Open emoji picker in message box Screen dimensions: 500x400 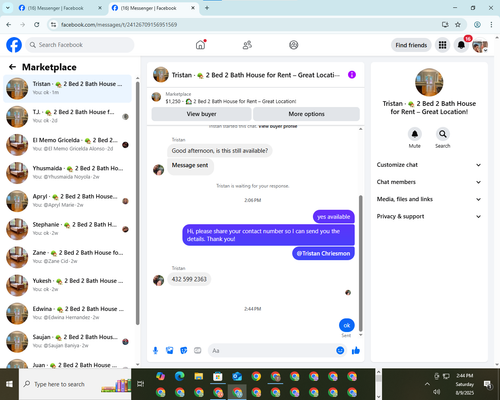[x=340, y=350]
